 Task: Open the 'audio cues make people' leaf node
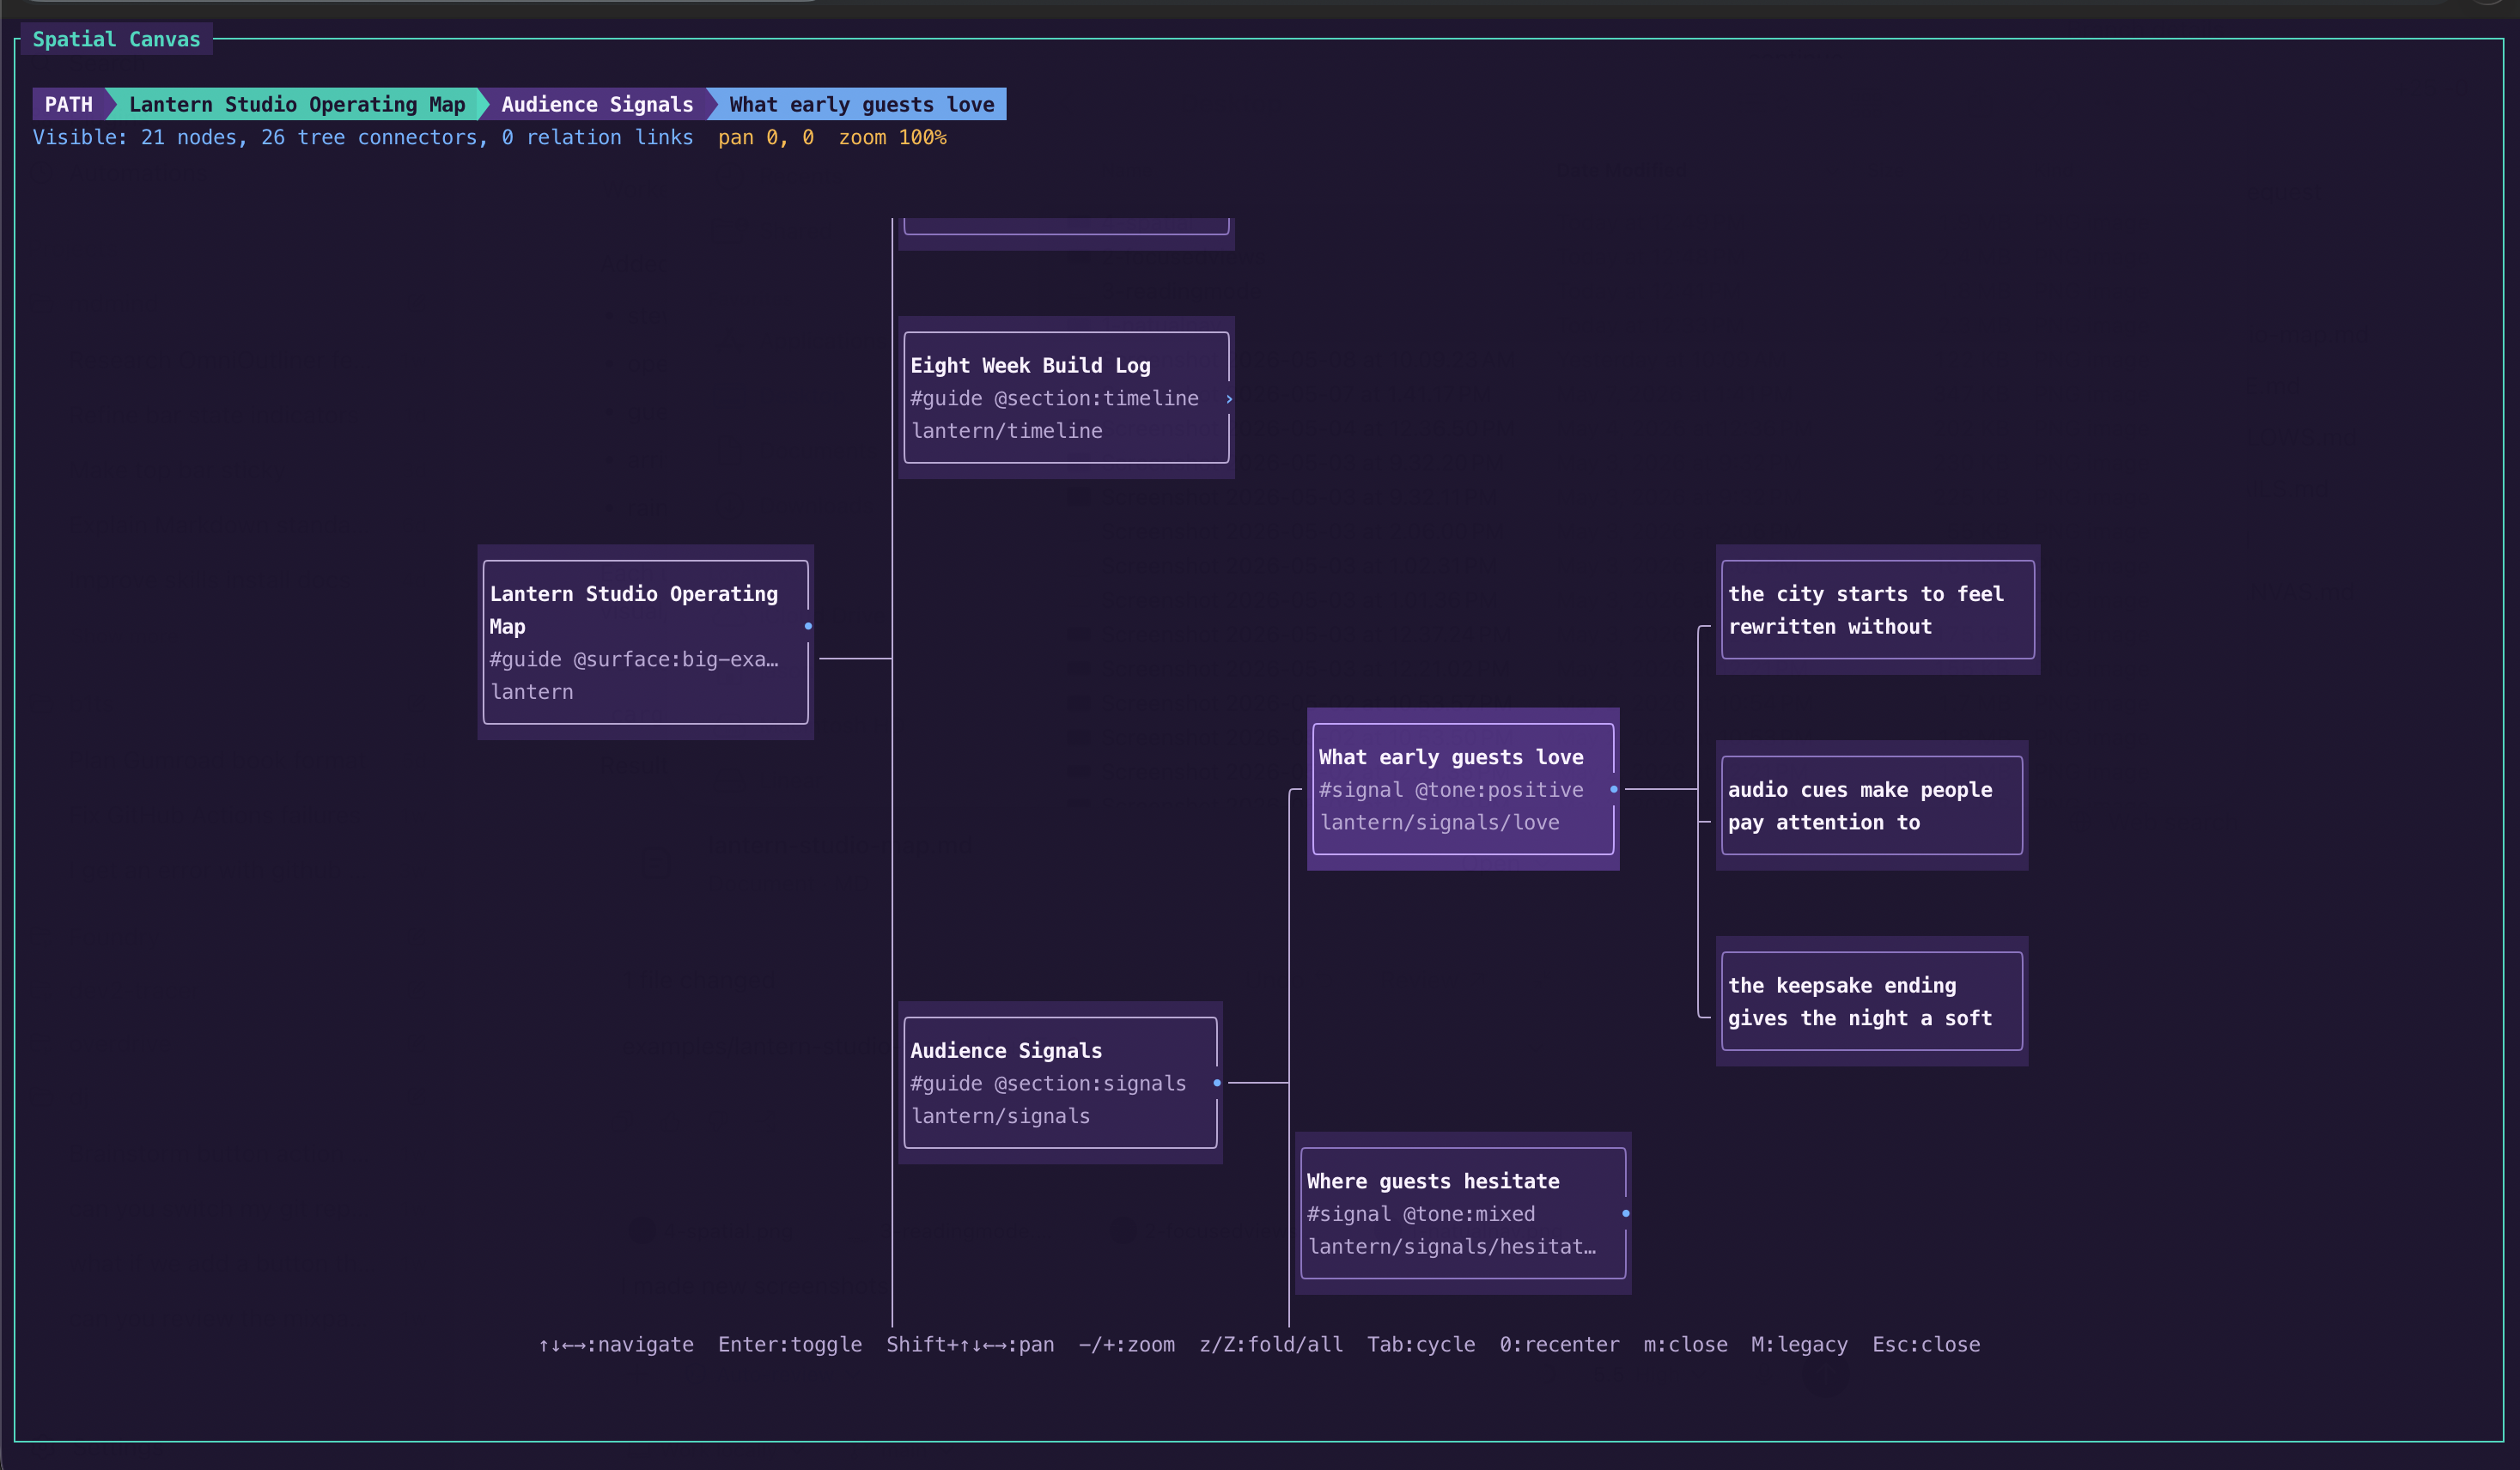1872,806
